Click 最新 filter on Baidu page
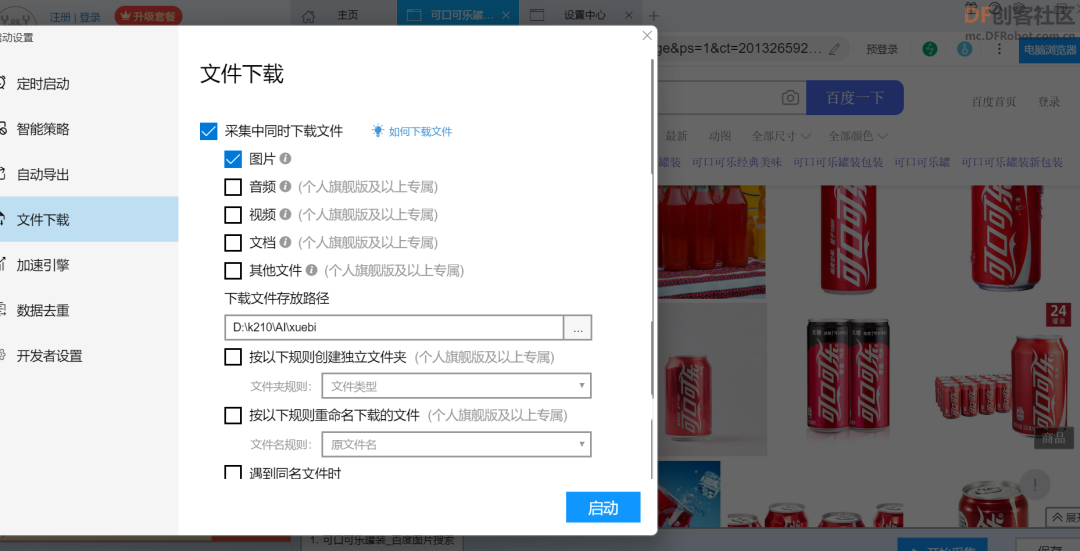Screen dimensions: 1080x551 click(x=676, y=136)
